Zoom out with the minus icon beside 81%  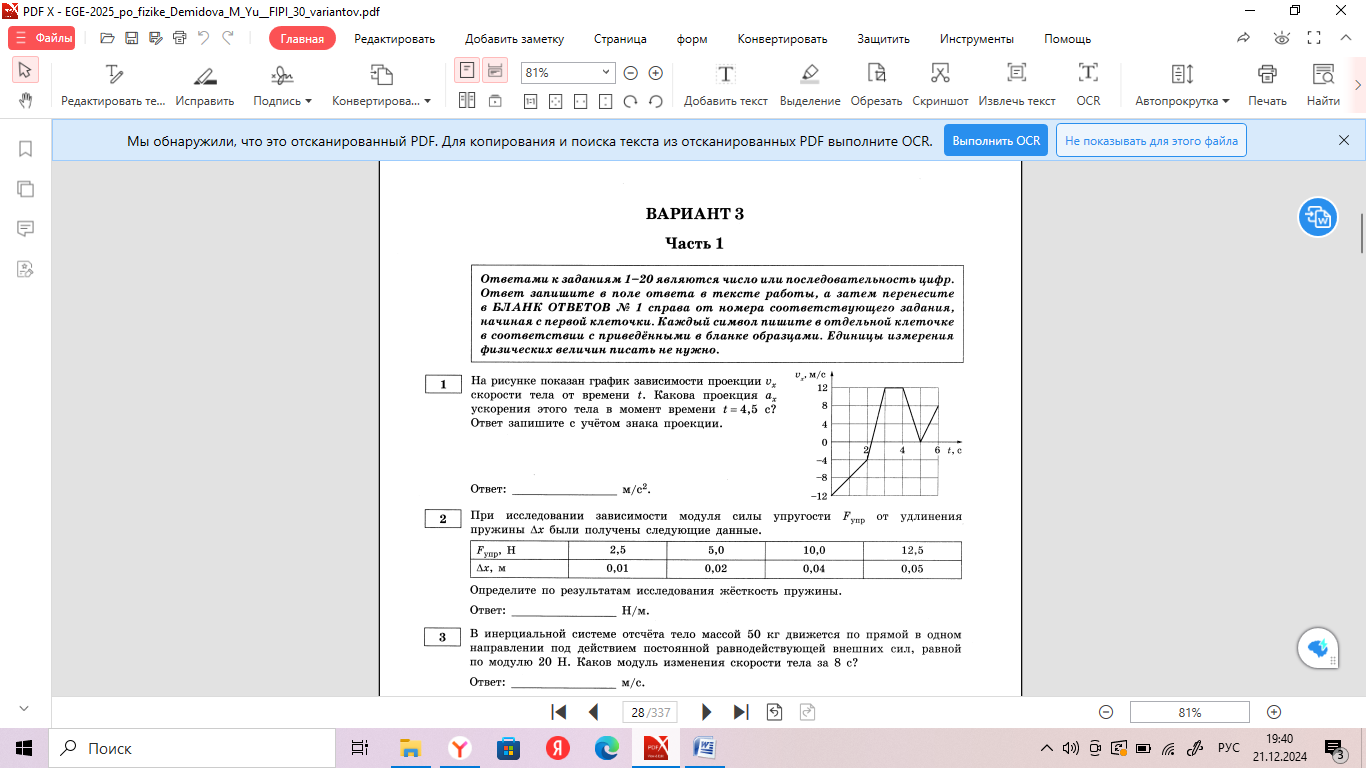[631, 73]
